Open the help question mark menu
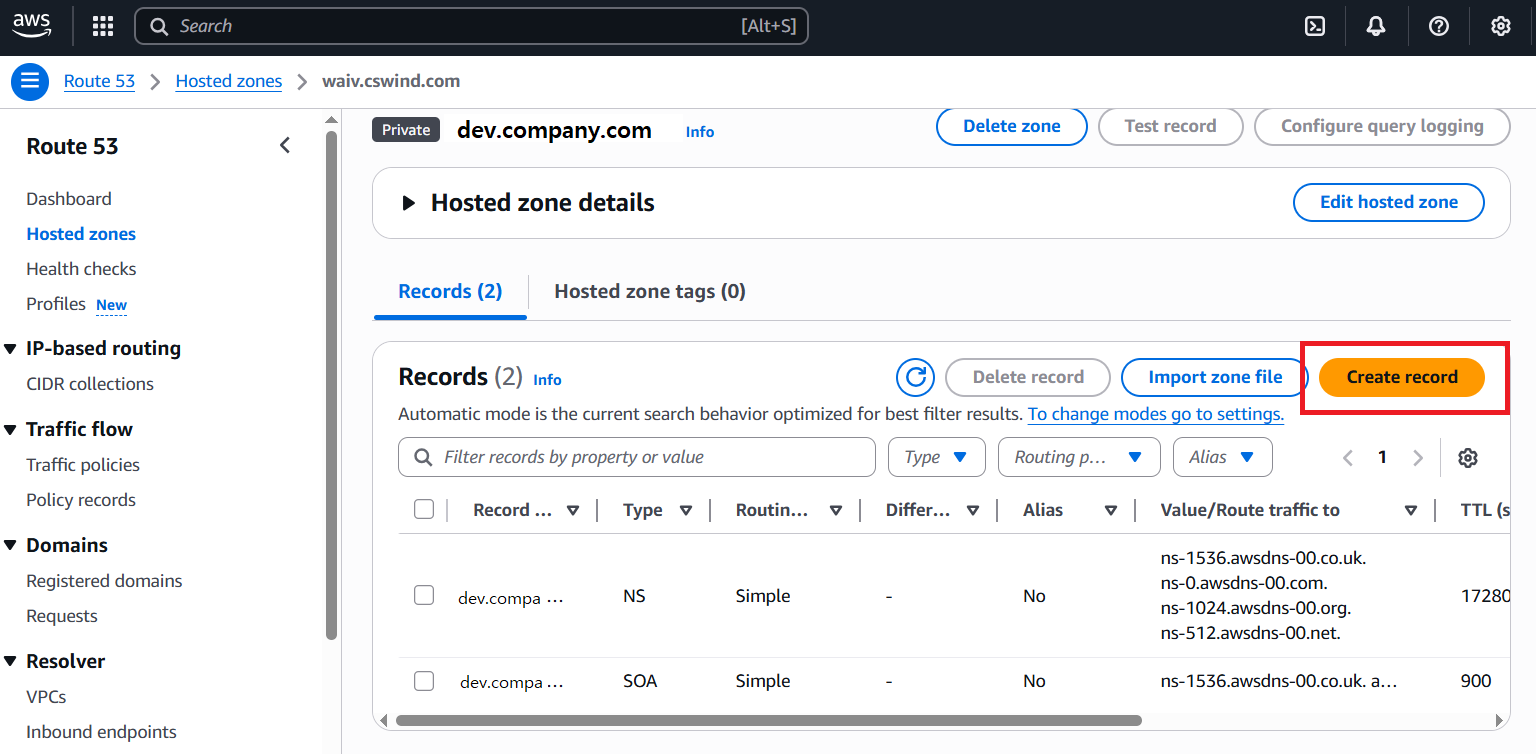The image size is (1536, 754). pyautogui.click(x=1438, y=27)
